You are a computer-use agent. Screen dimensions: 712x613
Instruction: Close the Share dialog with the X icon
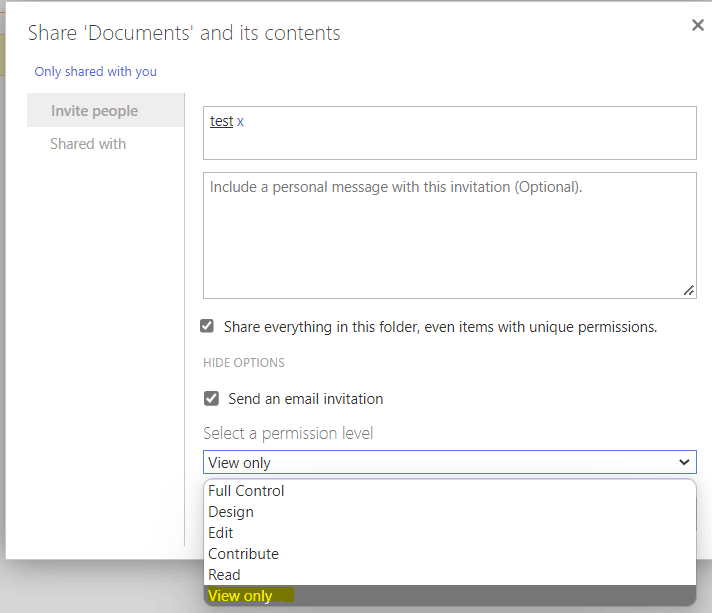click(697, 25)
